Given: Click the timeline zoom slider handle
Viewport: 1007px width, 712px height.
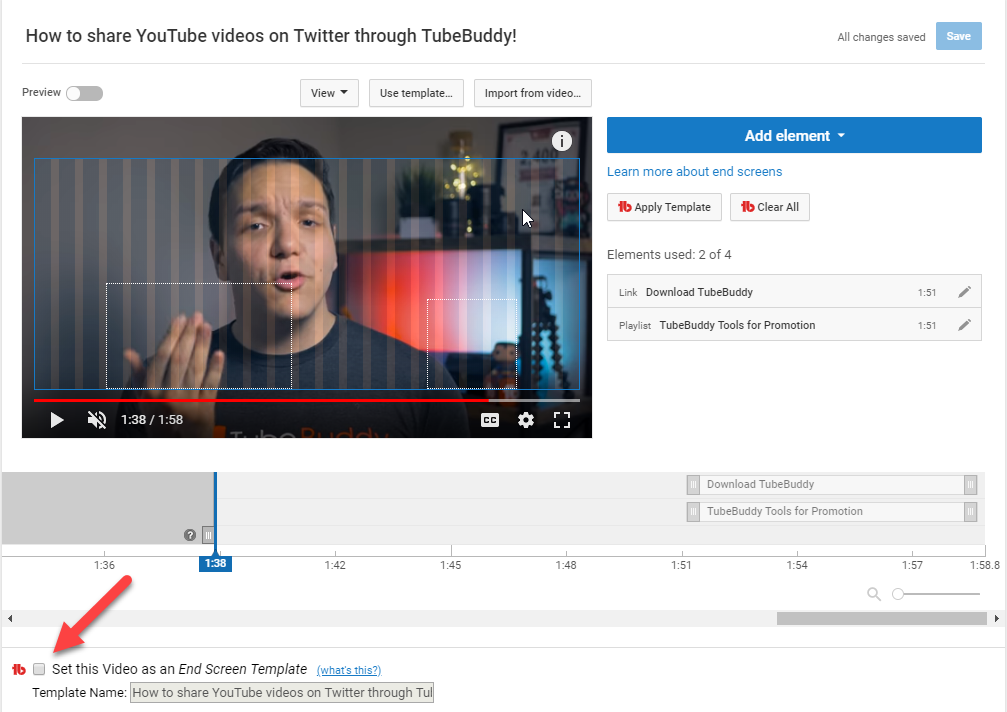Looking at the screenshot, I should point(898,594).
